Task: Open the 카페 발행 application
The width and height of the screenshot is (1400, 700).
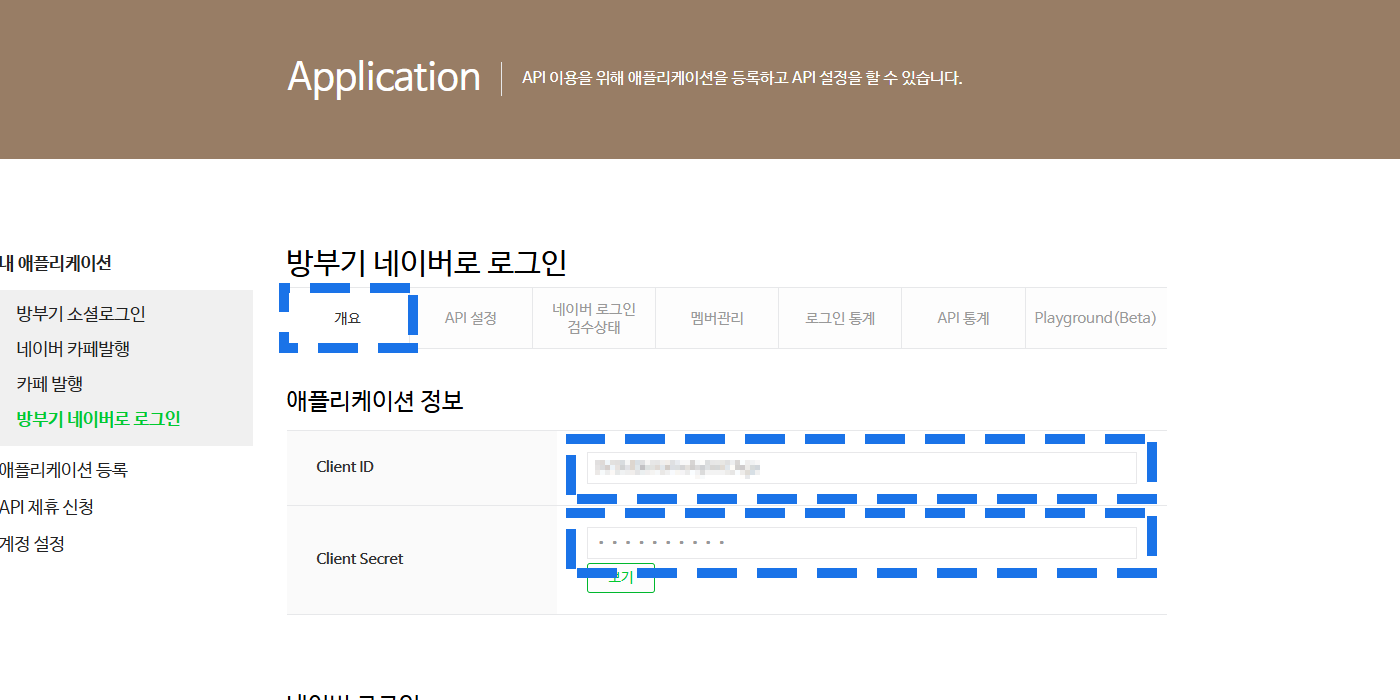Action: click(49, 384)
